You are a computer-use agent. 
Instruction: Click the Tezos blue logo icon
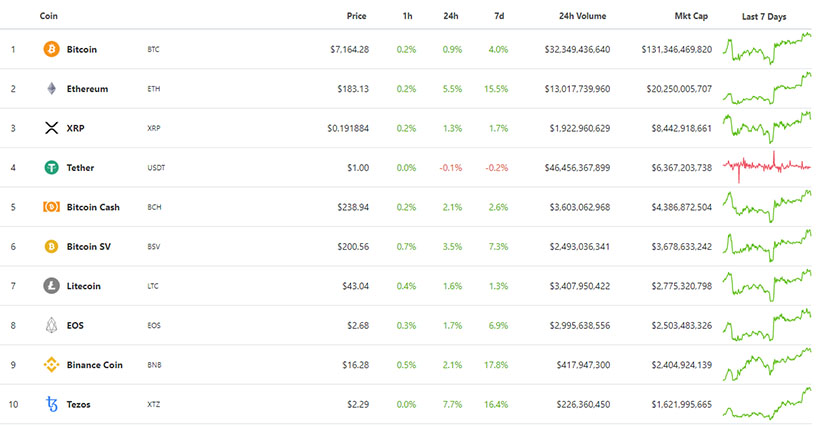[x=51, y=404]
